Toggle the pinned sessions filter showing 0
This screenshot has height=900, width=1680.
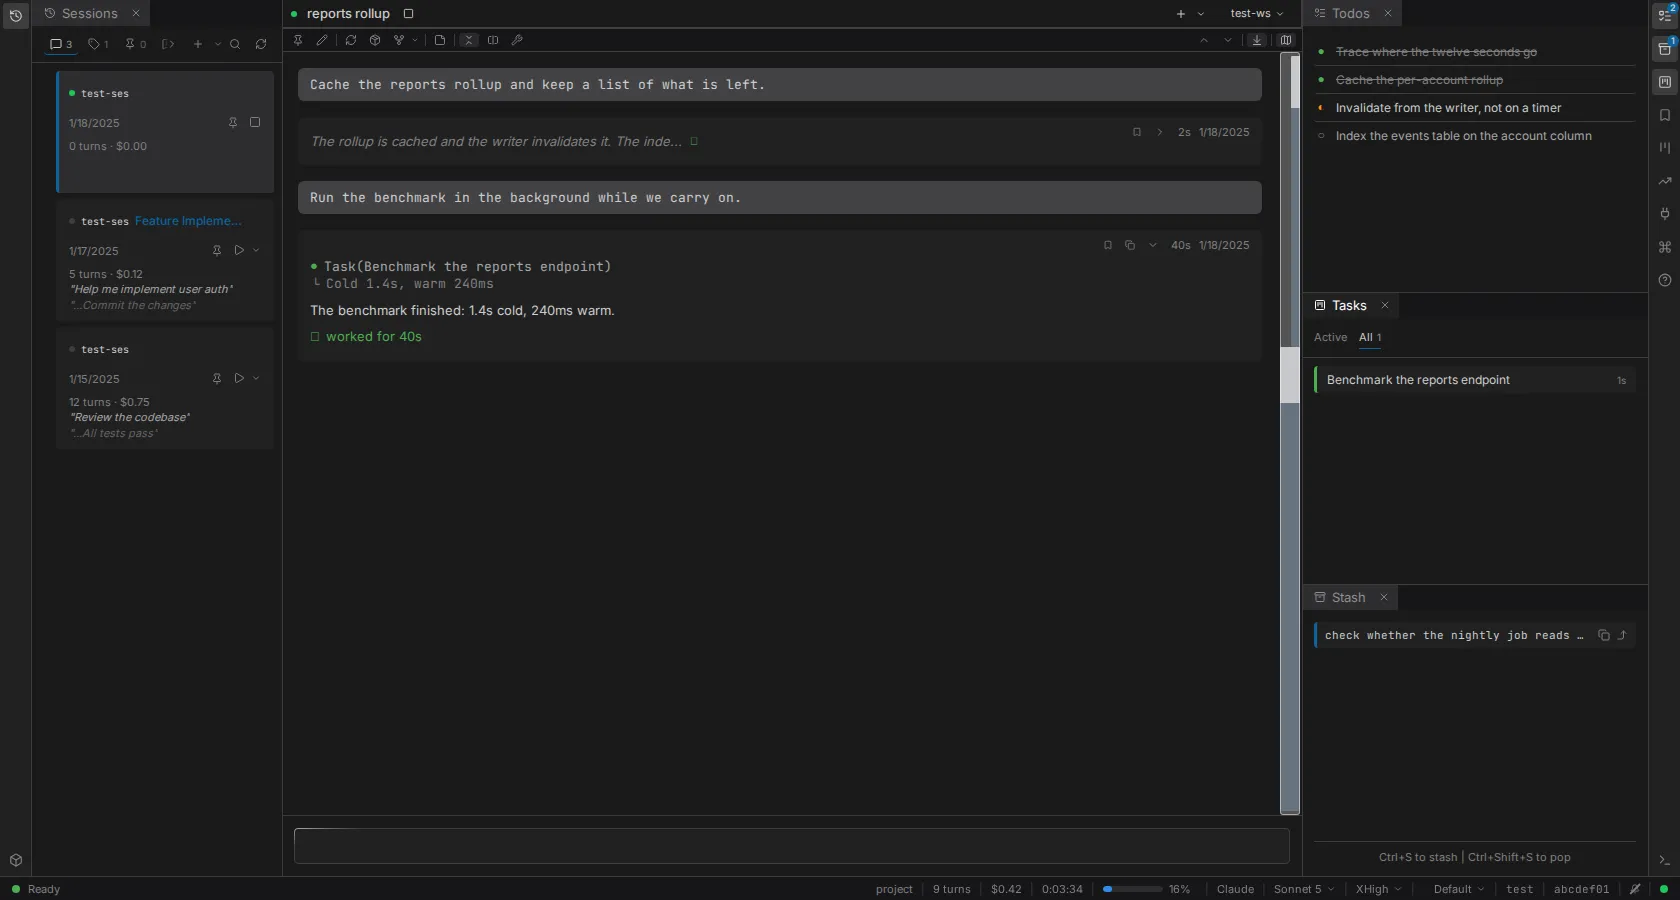pyautogui.click(x=135, y=44)
